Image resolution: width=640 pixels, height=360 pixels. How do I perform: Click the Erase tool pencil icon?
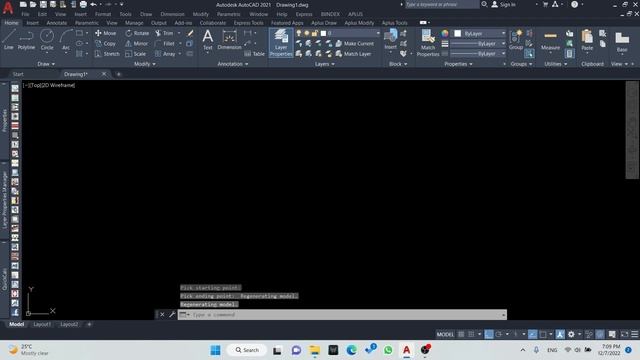190,33
